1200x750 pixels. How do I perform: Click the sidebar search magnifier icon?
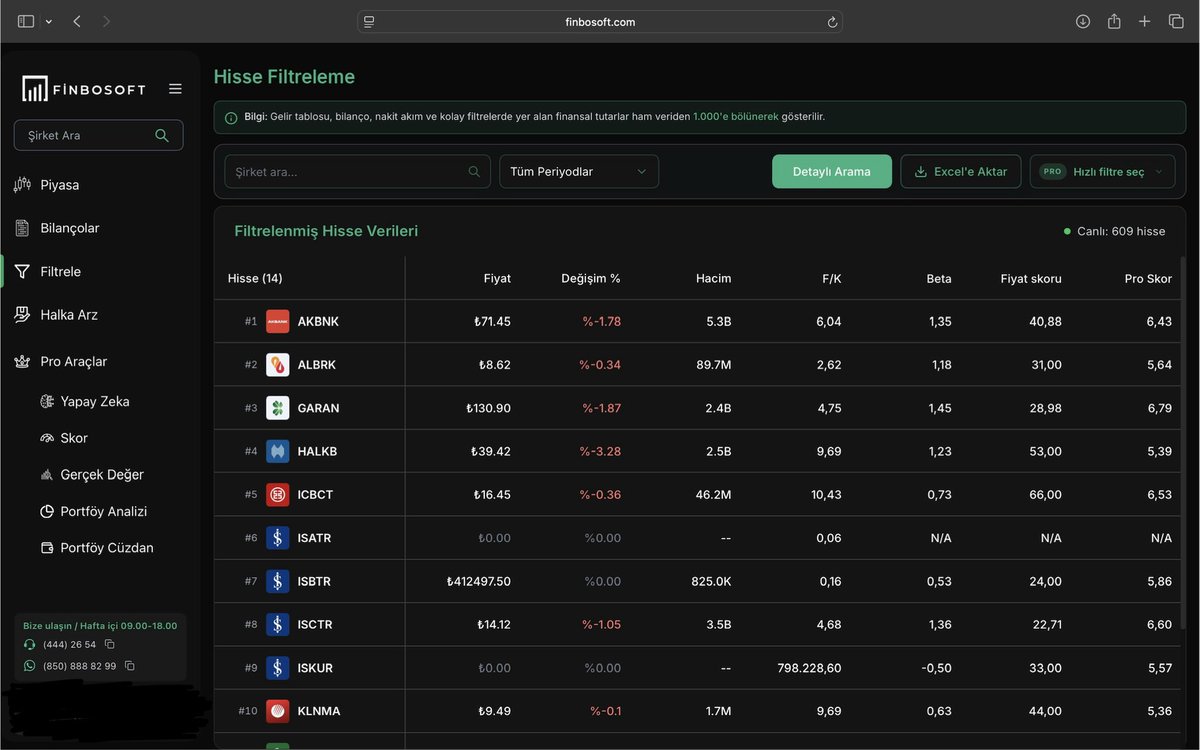162,135
